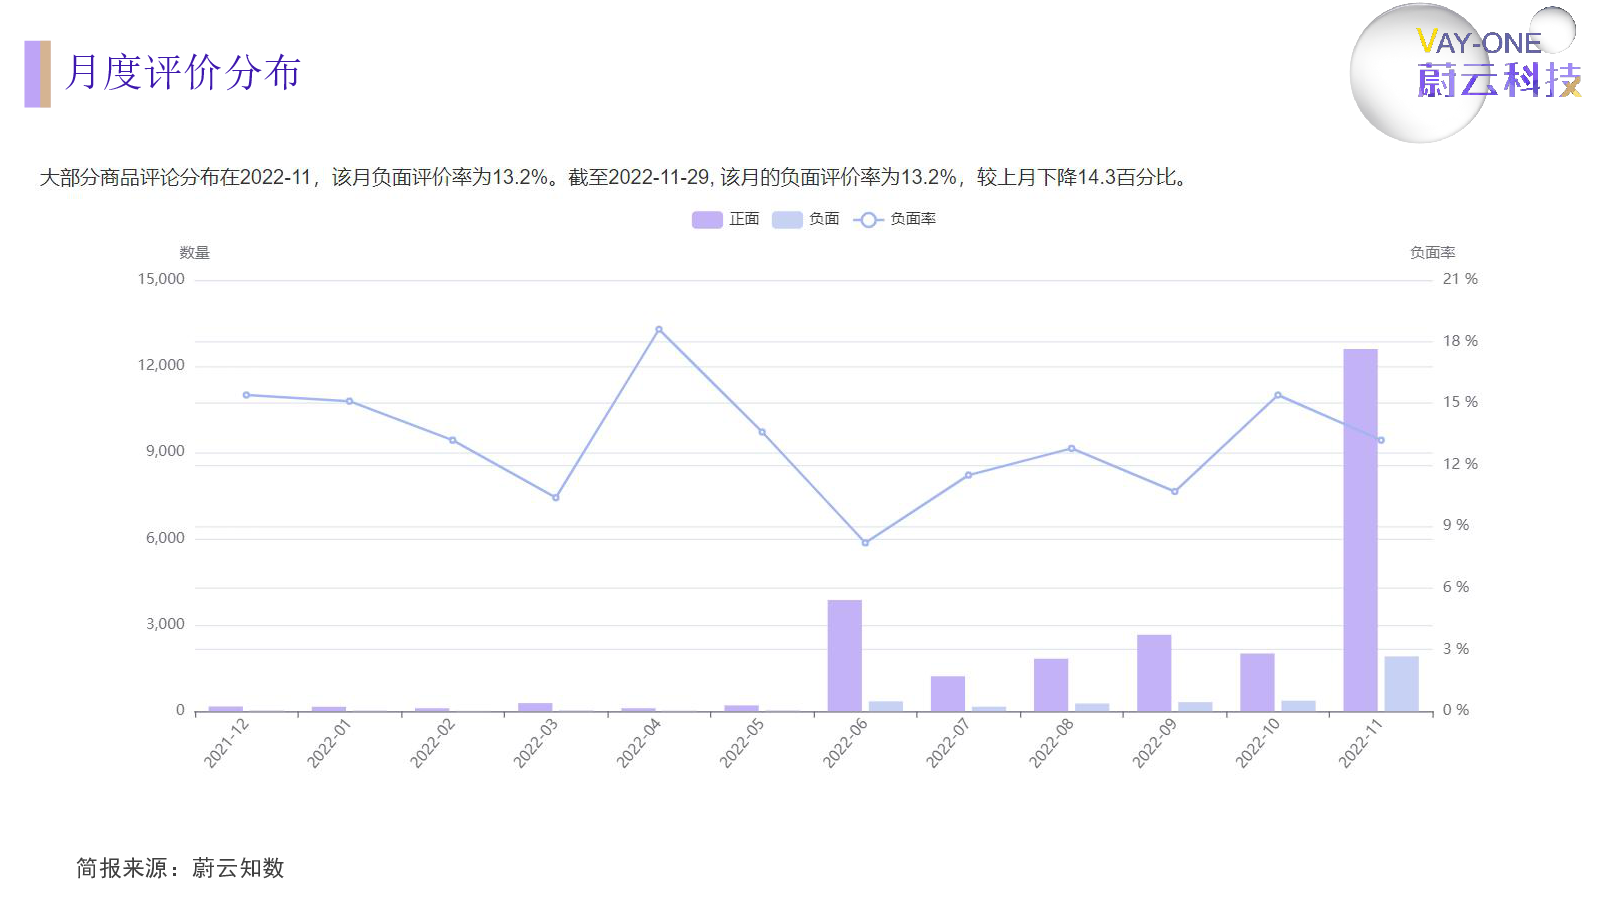
Task: Click the 2022-03 line data point
Action: point(556,498)
